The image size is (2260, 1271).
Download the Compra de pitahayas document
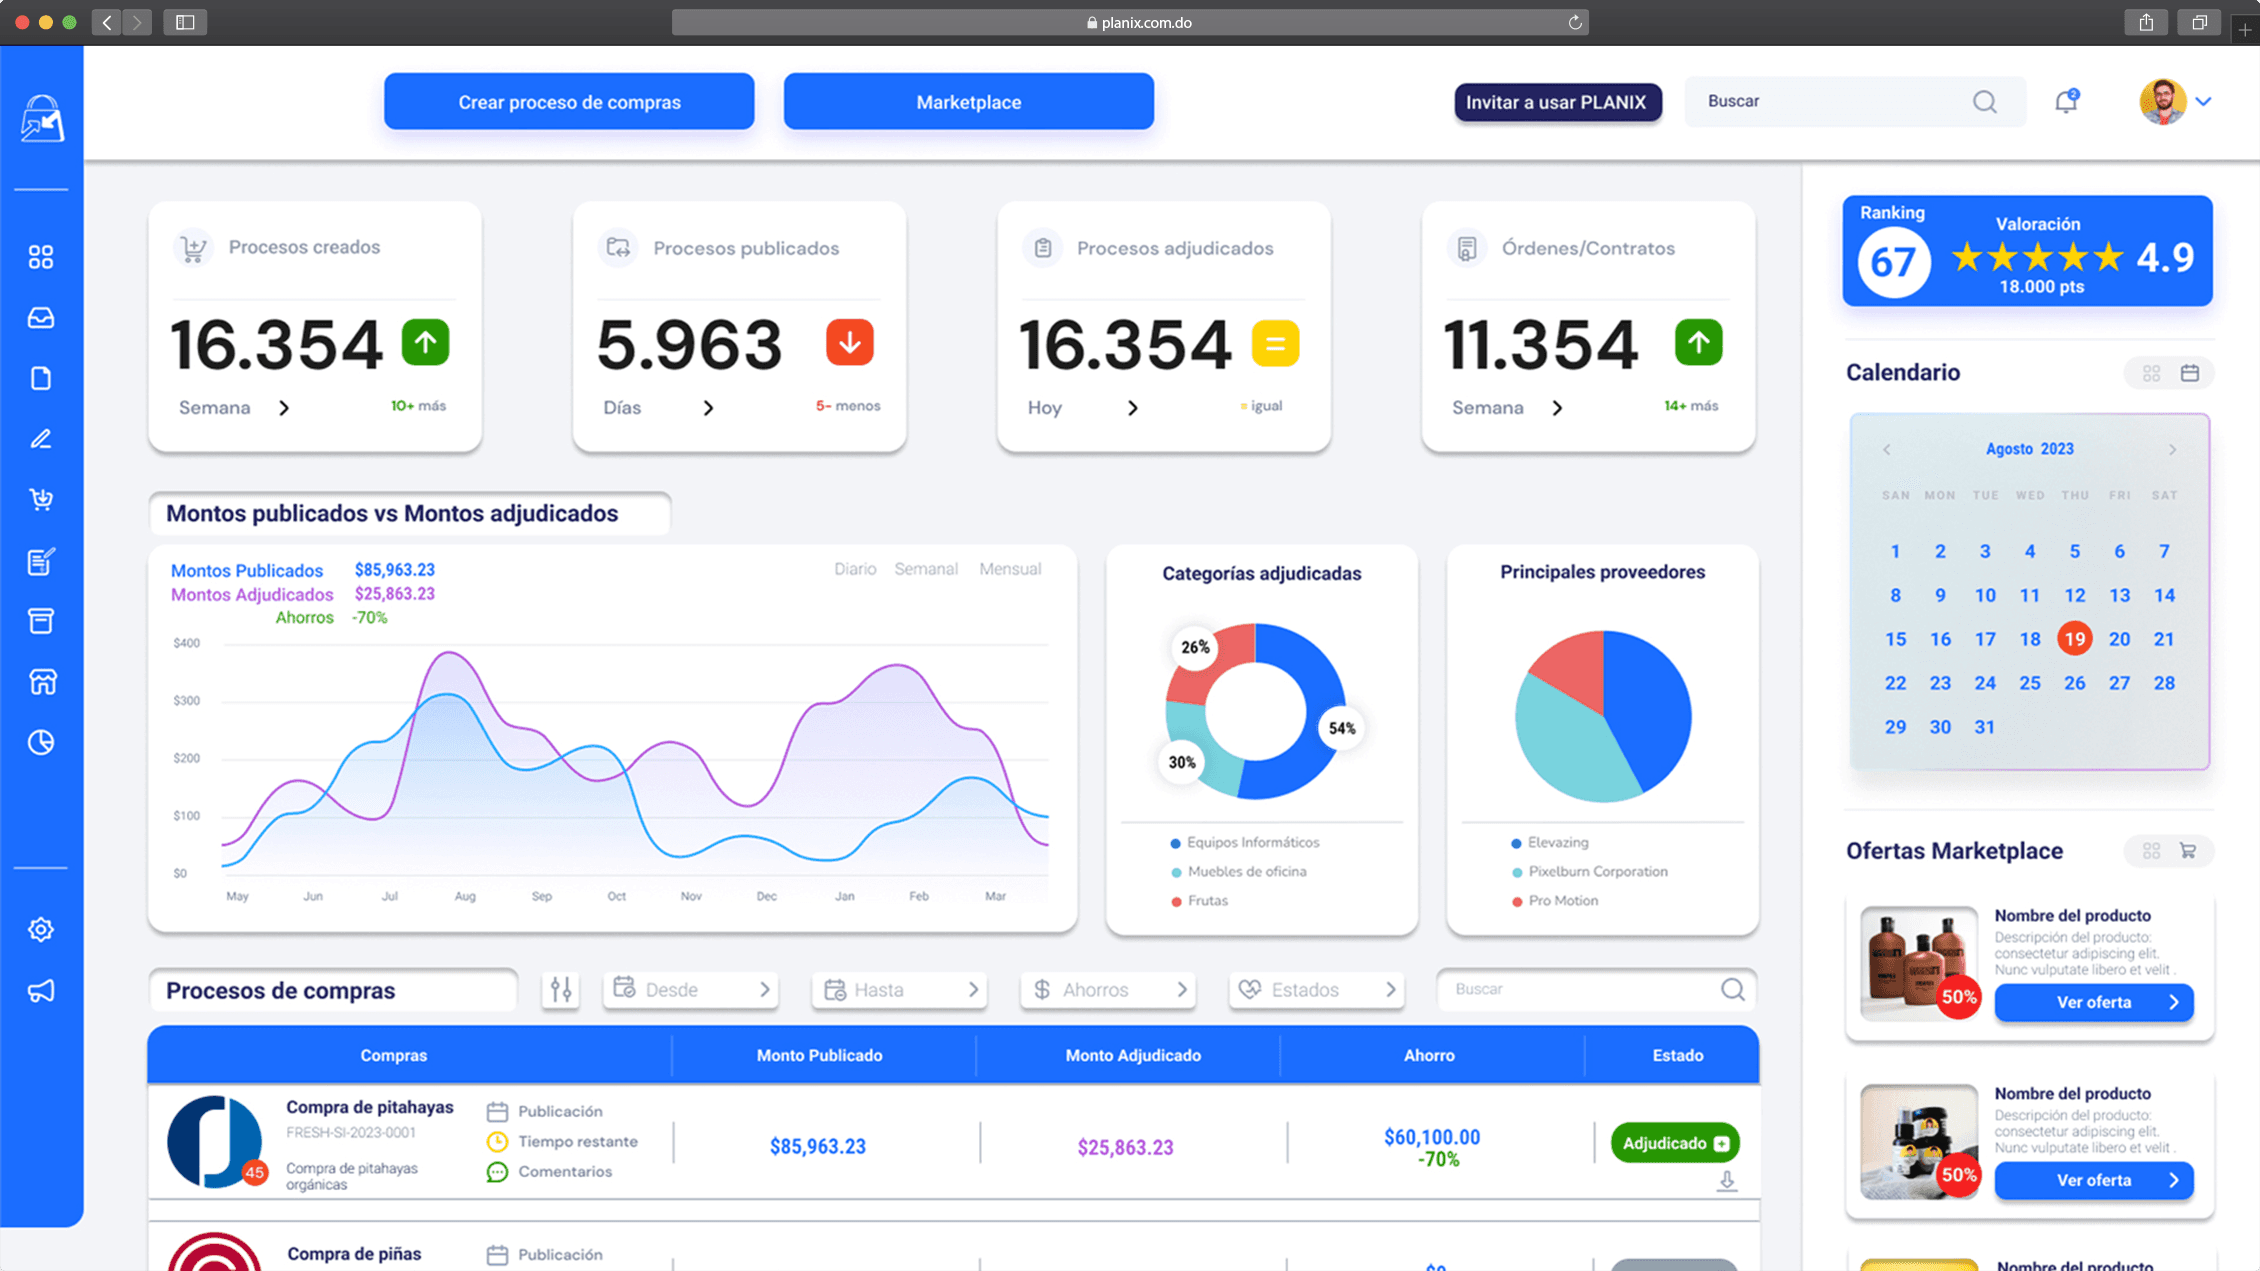click(x=1727, y=1182)
